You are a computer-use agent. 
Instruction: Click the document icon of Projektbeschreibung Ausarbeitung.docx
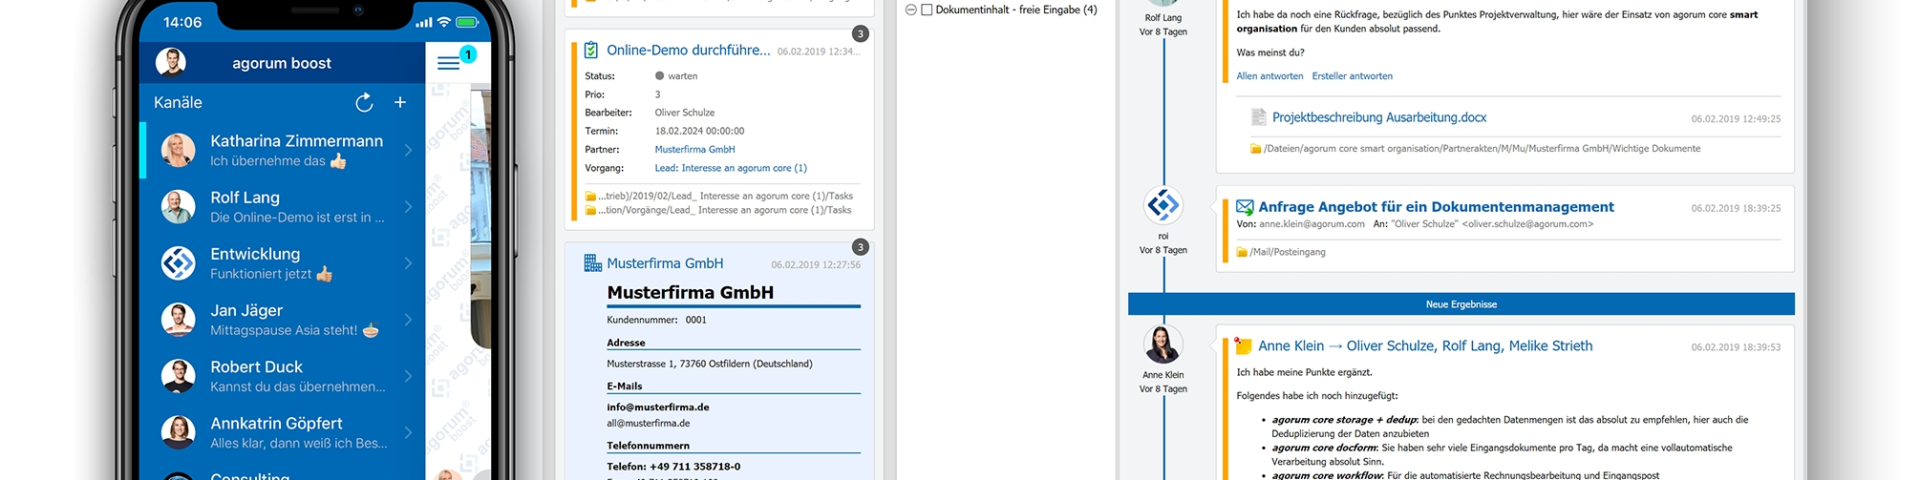coord(1259,117)
